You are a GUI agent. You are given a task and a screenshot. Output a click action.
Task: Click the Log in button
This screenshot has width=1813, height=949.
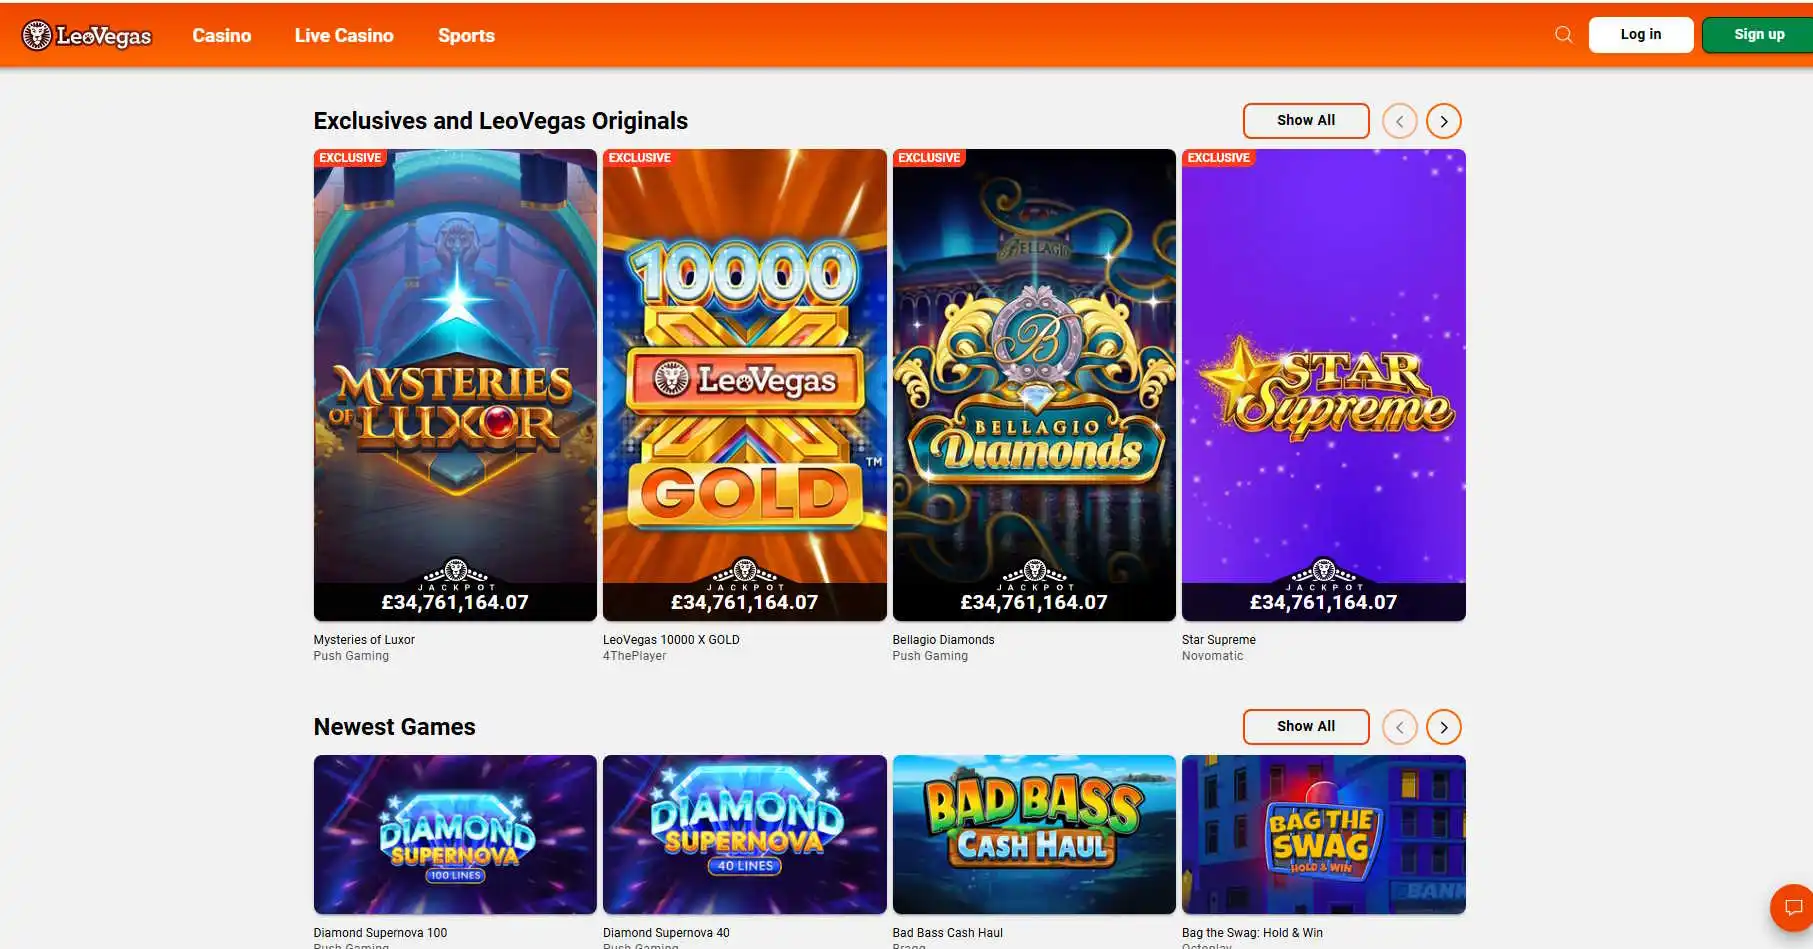point(1641,35)
